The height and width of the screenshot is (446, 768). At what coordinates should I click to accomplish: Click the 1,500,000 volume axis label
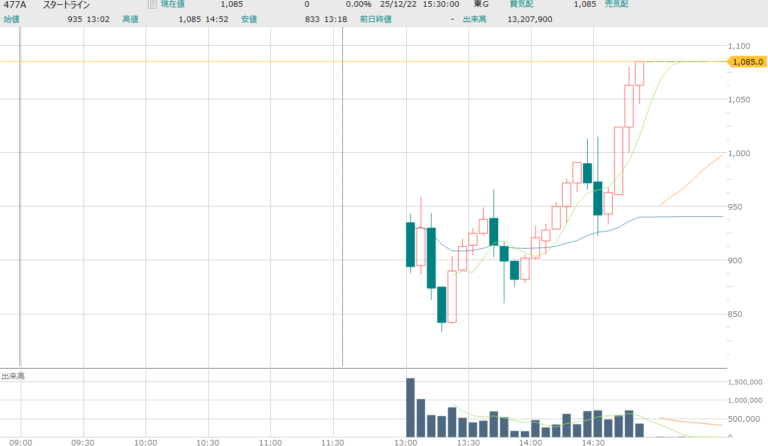coord(745,383)
